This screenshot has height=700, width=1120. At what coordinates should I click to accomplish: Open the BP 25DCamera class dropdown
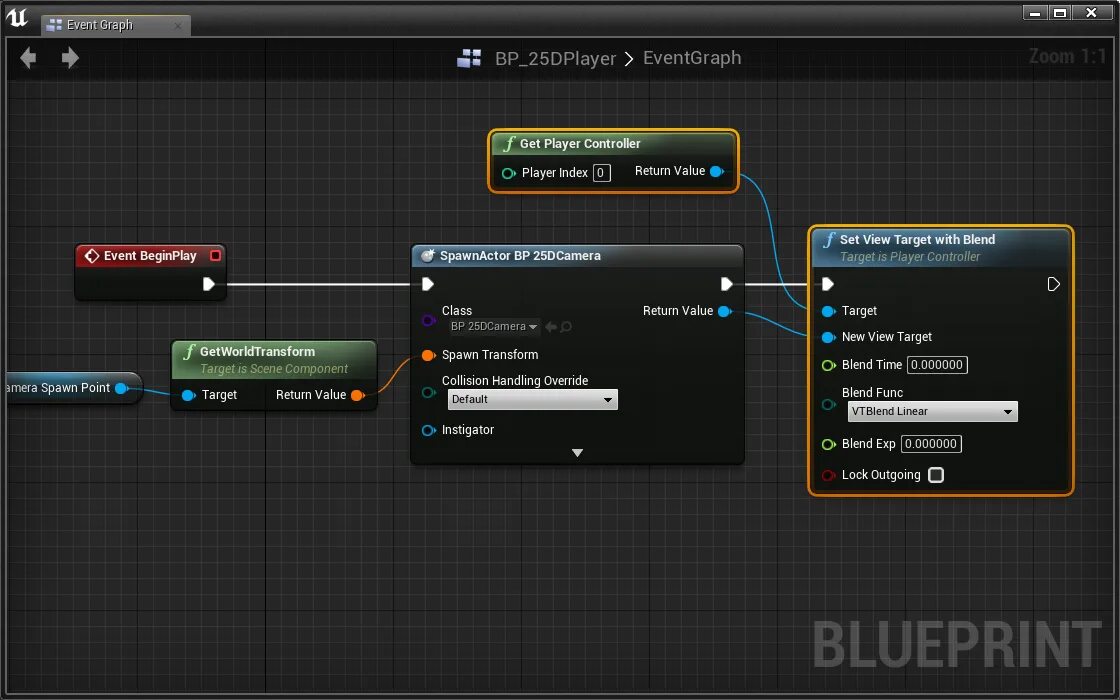pos(494,326)
